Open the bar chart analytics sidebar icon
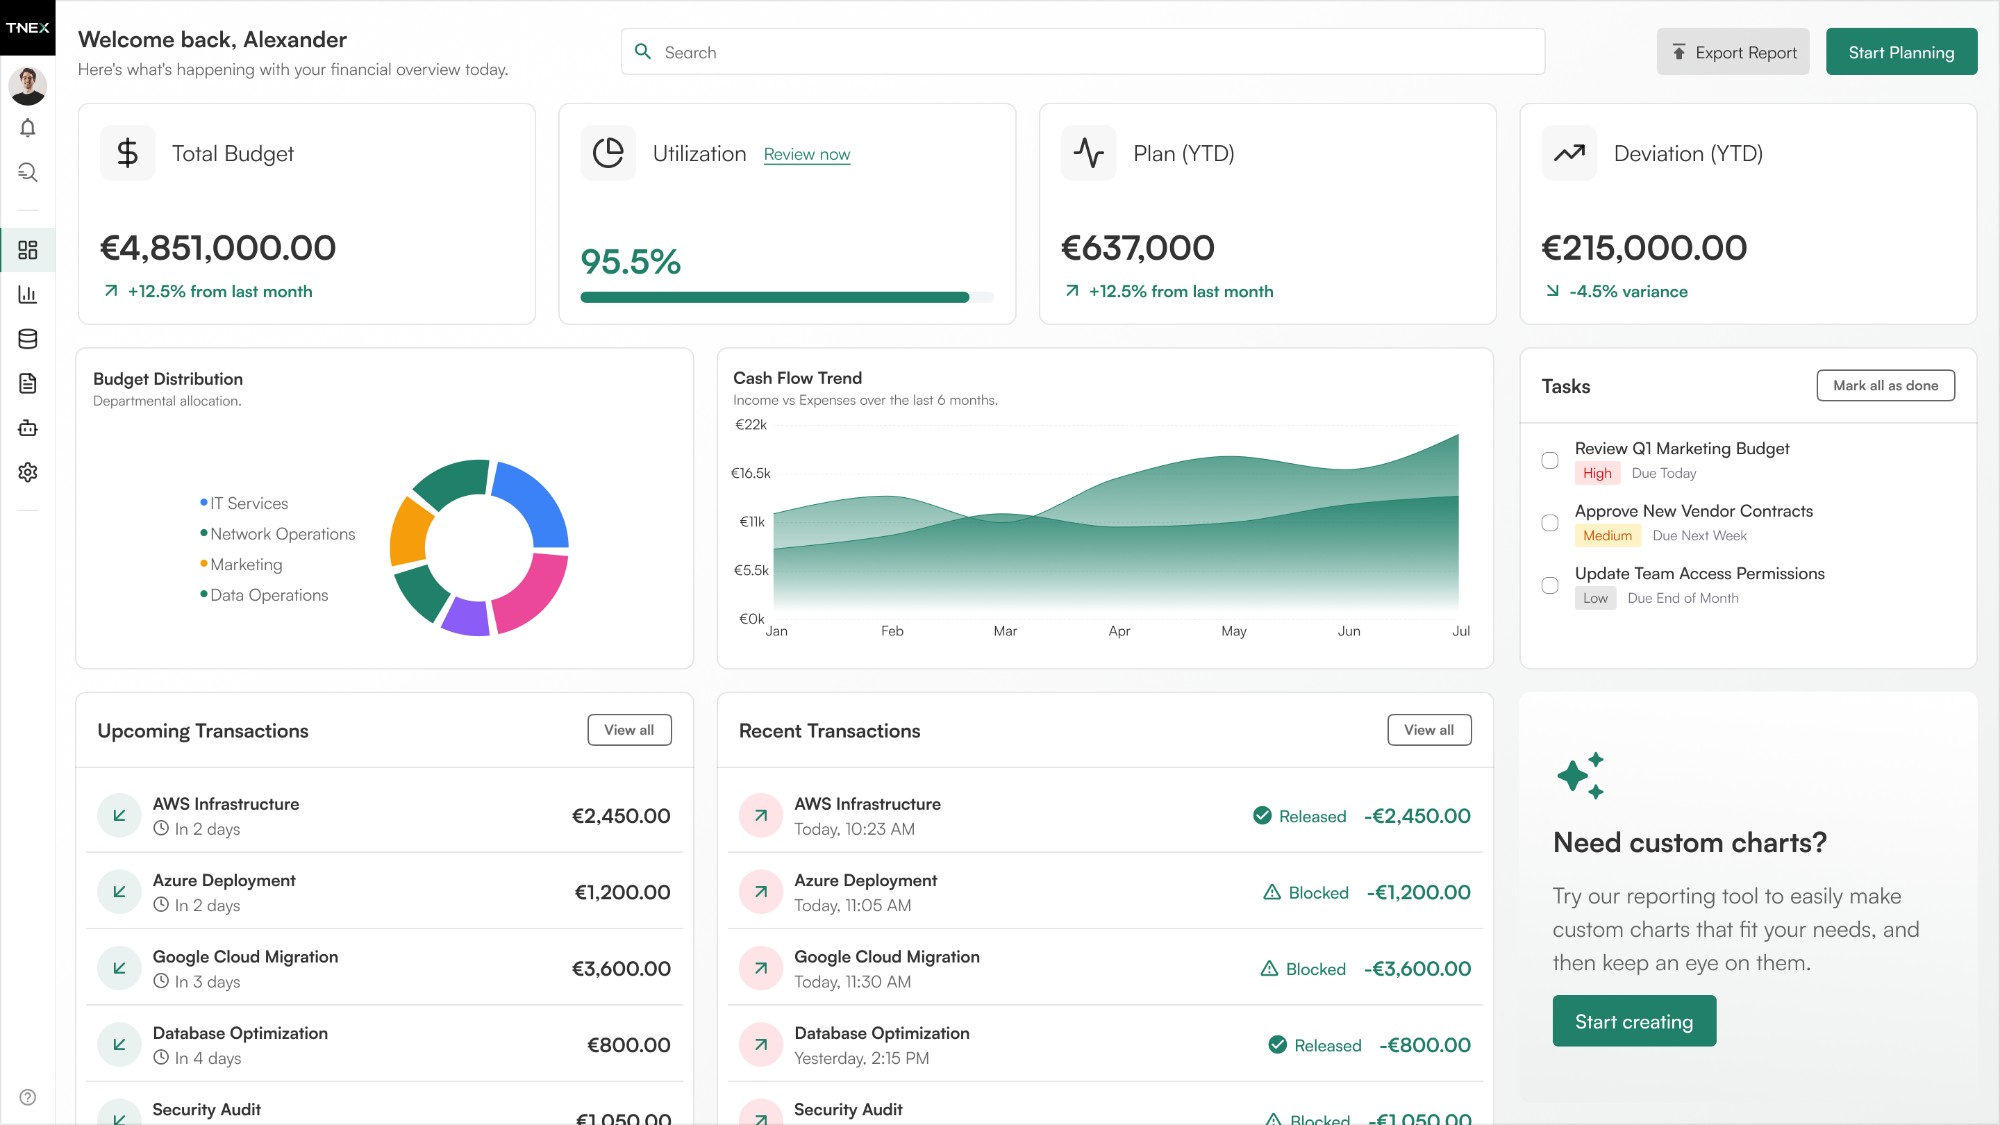This screenshot has height=1125, width=2000. point(28,294)
